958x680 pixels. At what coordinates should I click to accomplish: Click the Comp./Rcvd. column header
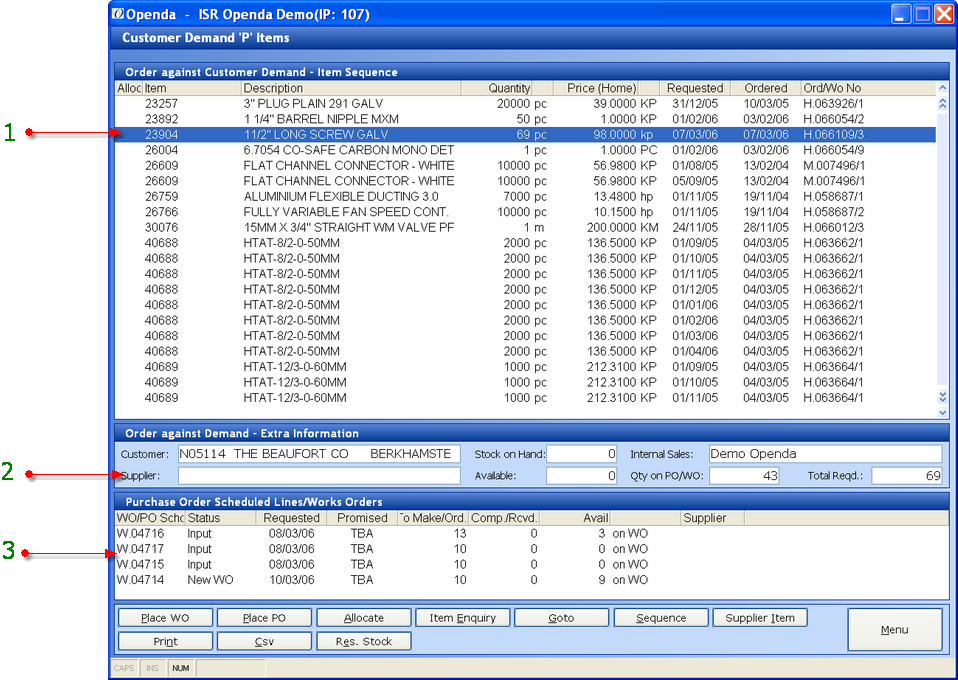[504, 517]
